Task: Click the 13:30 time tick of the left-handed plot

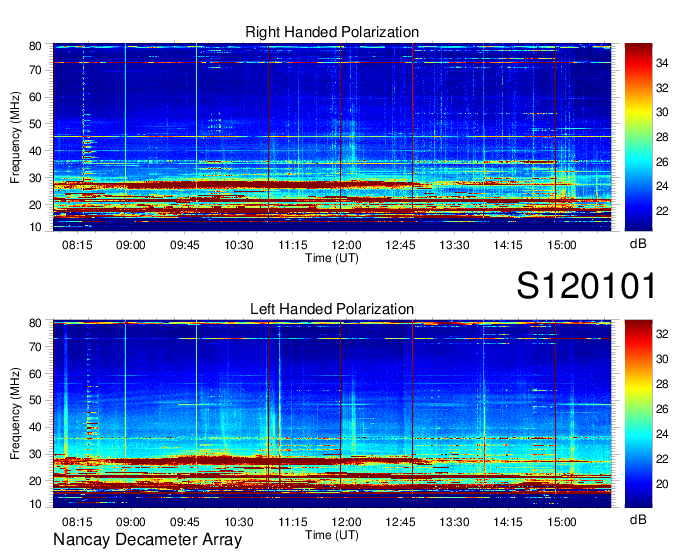Action: click(x=454, y=522)
